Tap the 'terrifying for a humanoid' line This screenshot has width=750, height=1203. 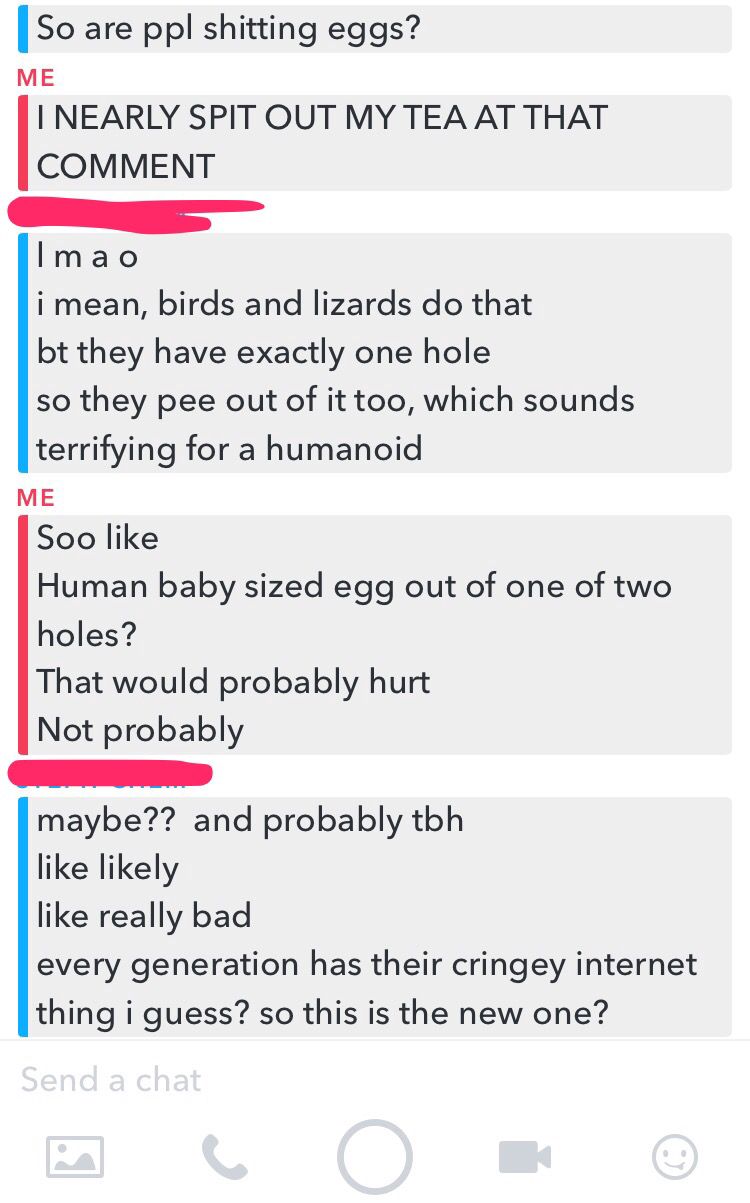tap(229, 448)
